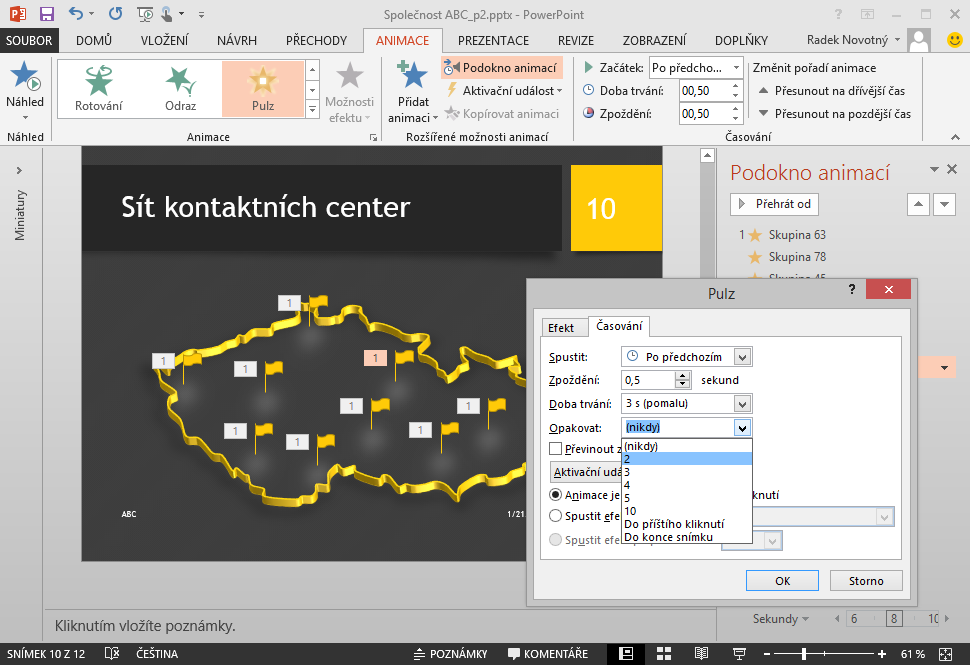Switch to the NÁVRH ribbon tab
This screenshot has width=970, height=665.
[237, 40]
